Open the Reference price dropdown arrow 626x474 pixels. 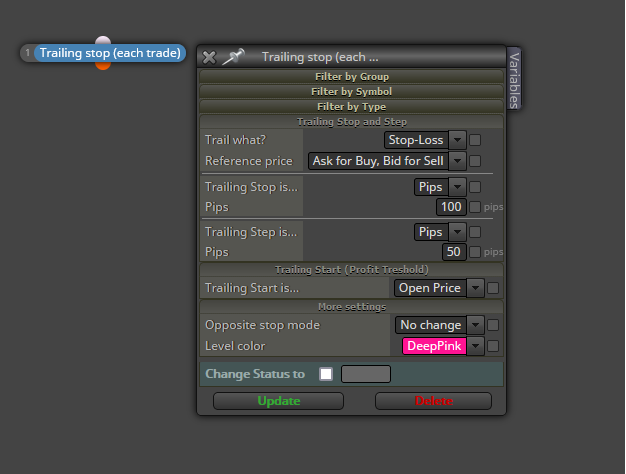pyautogui.click(x=458, y=161)
